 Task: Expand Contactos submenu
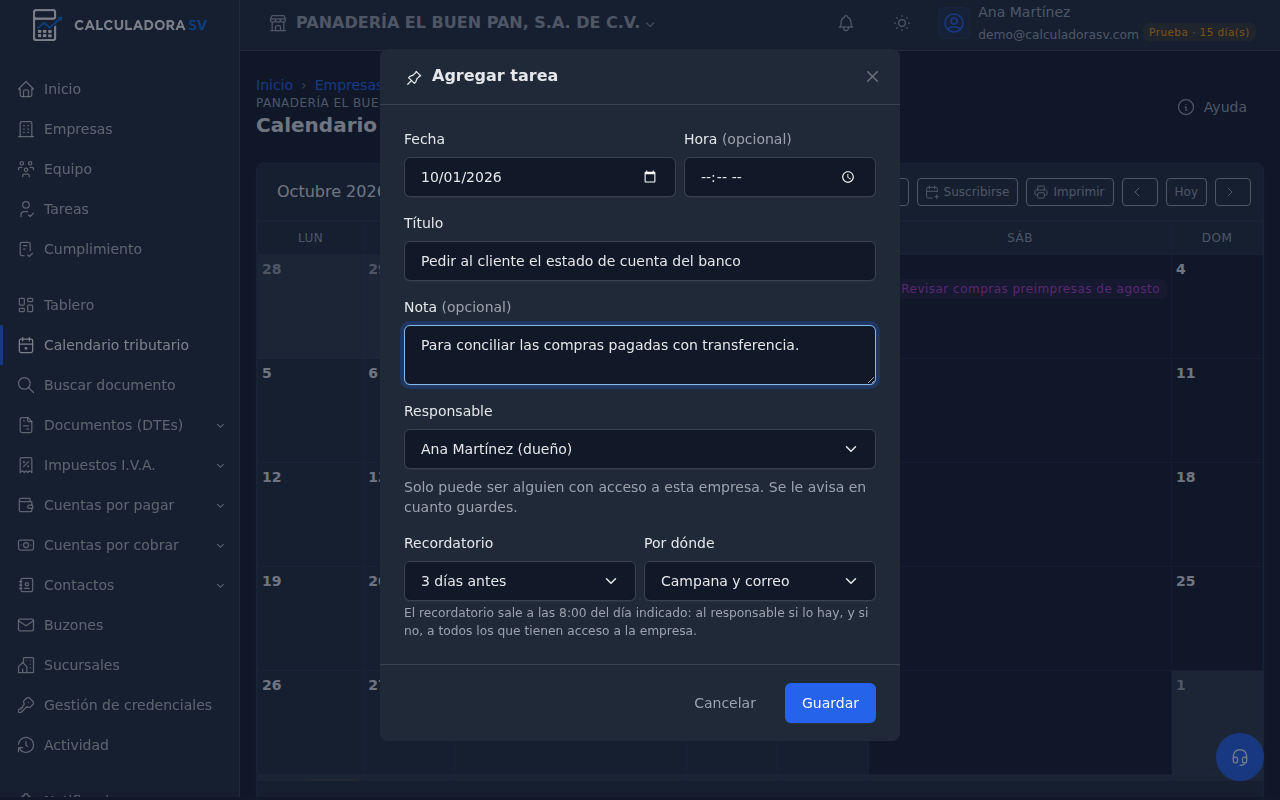click(x=120, y=585)
